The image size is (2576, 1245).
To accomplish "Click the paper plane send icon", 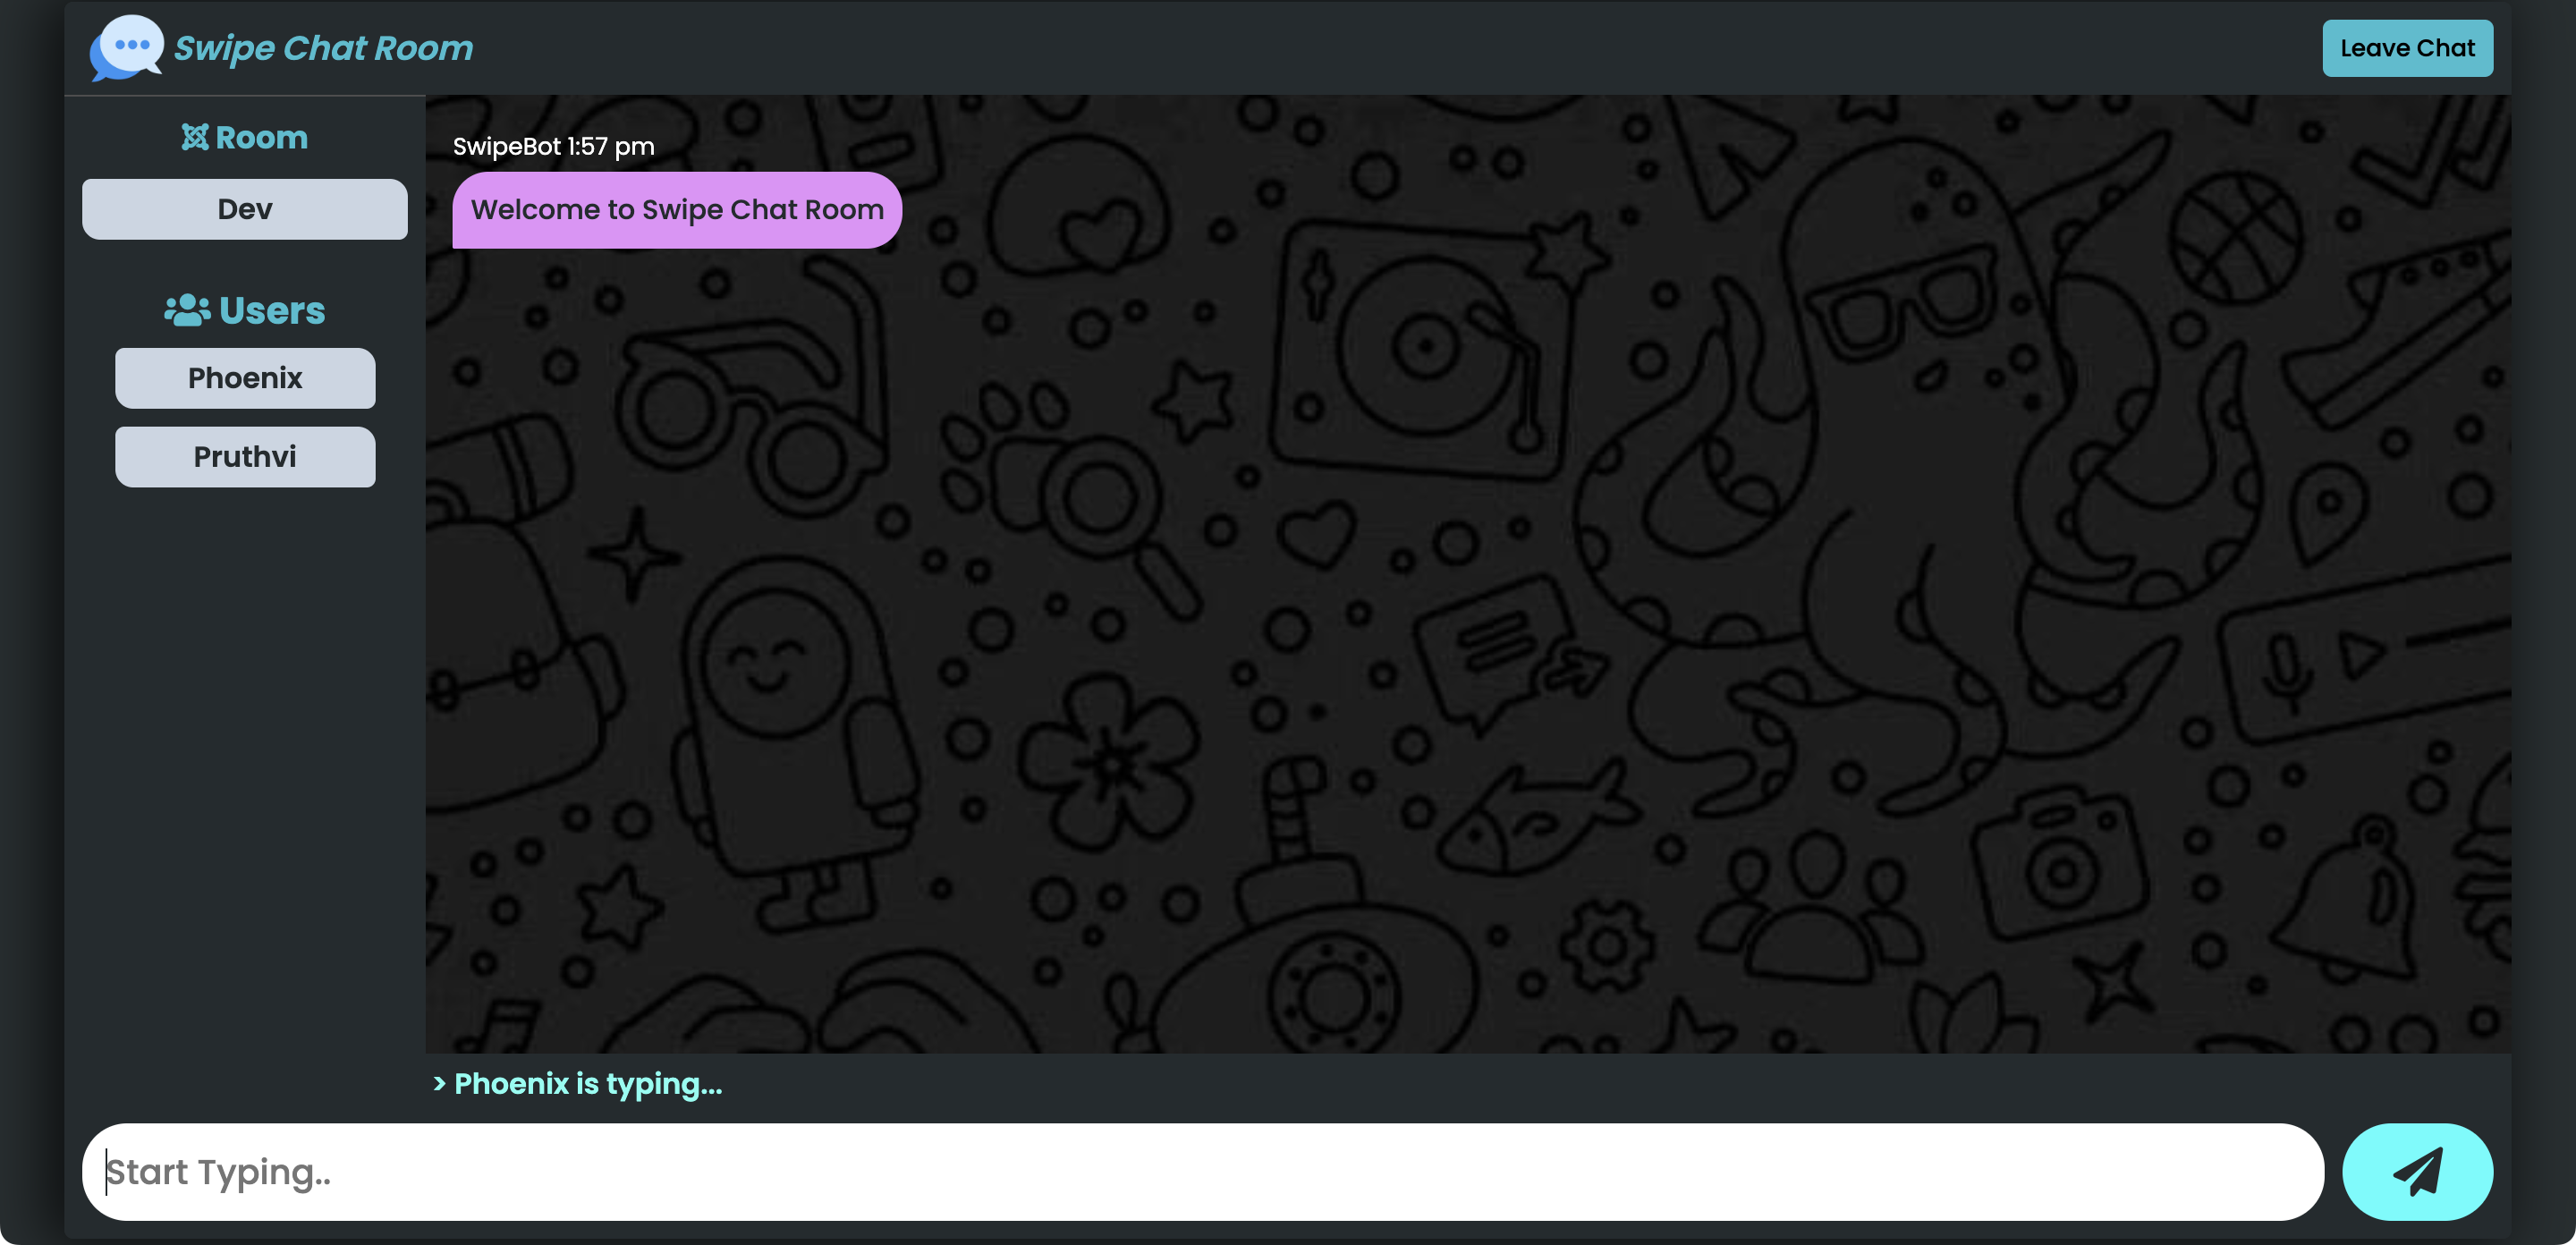I will tap(2416, 1171).
